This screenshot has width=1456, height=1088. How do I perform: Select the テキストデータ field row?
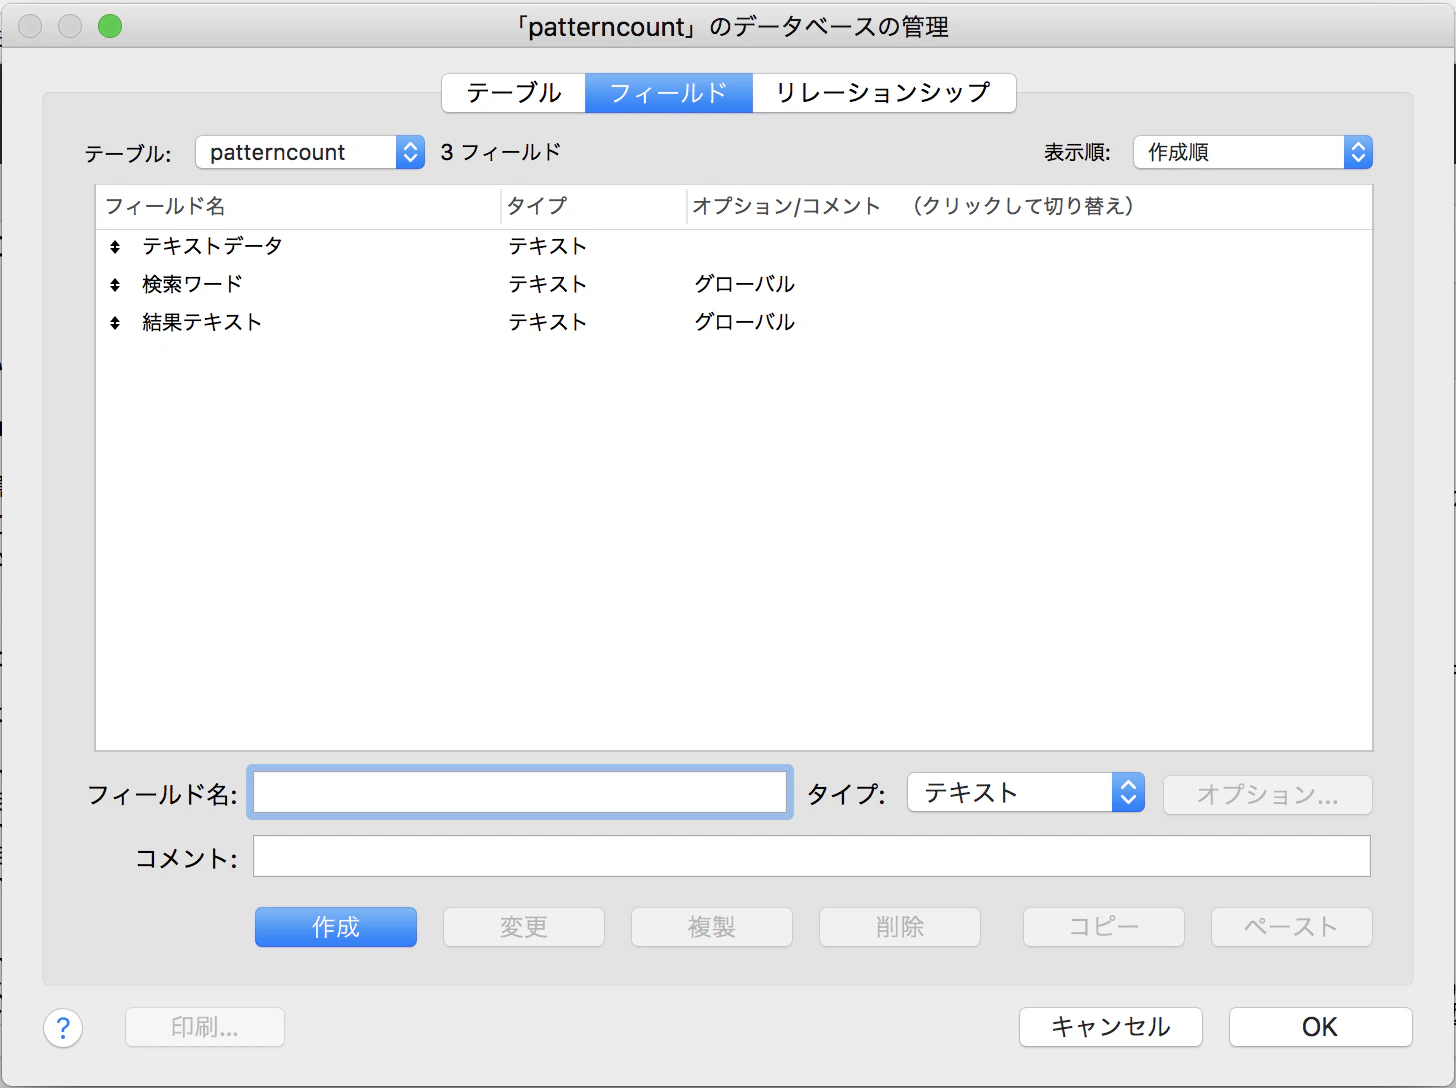click(734, 246)
